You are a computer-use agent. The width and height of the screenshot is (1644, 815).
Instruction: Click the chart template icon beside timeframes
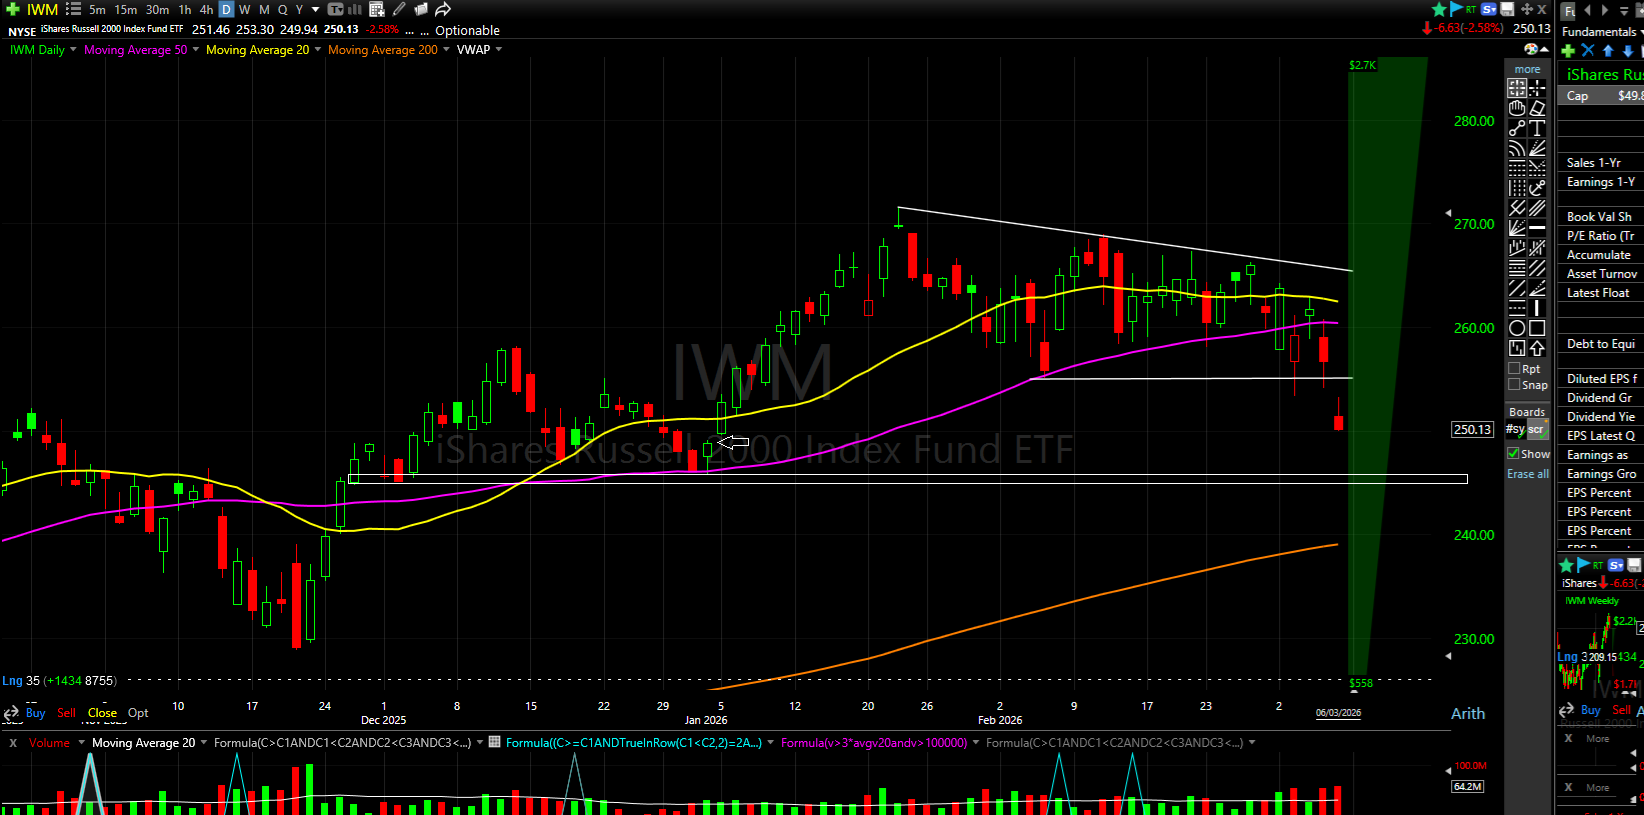(x=335, y=9)
